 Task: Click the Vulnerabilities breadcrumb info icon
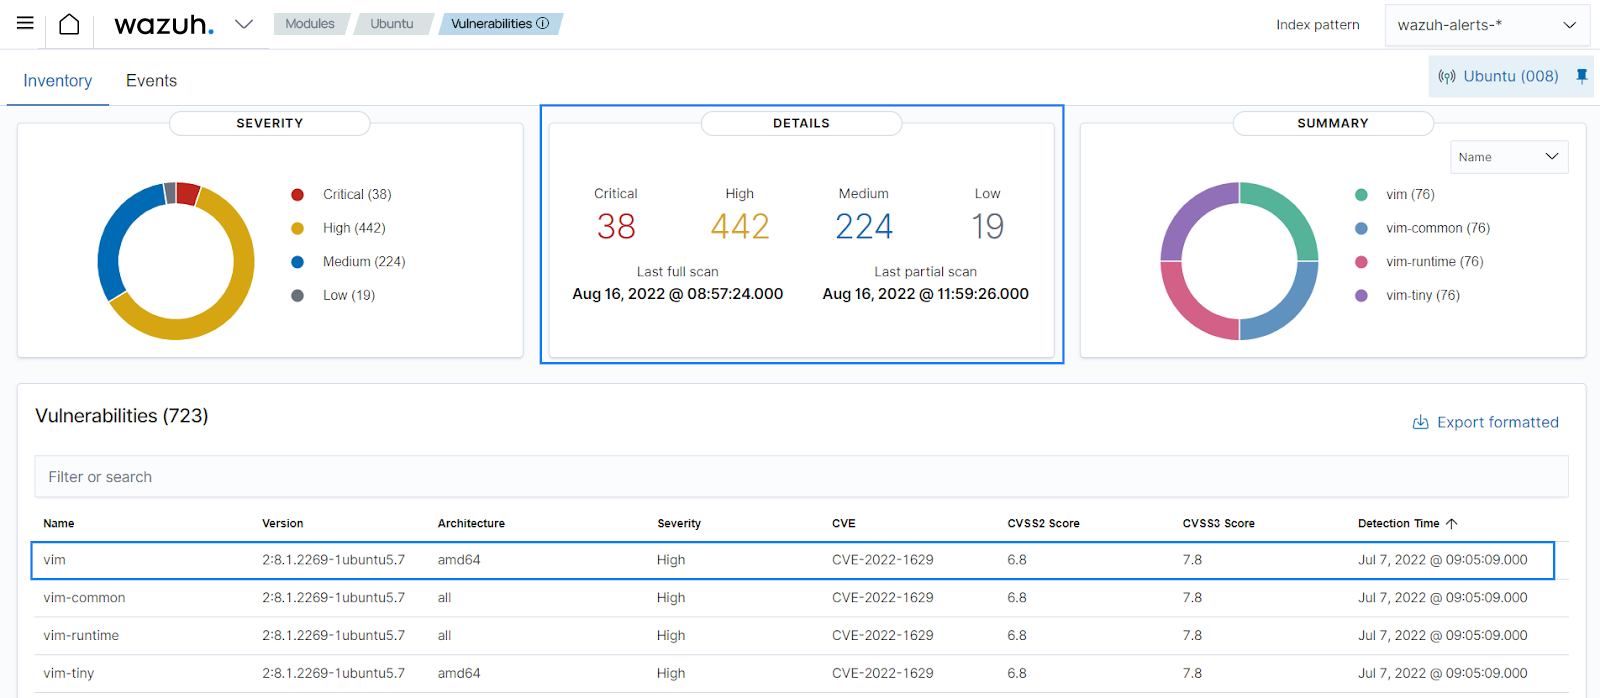543,23
